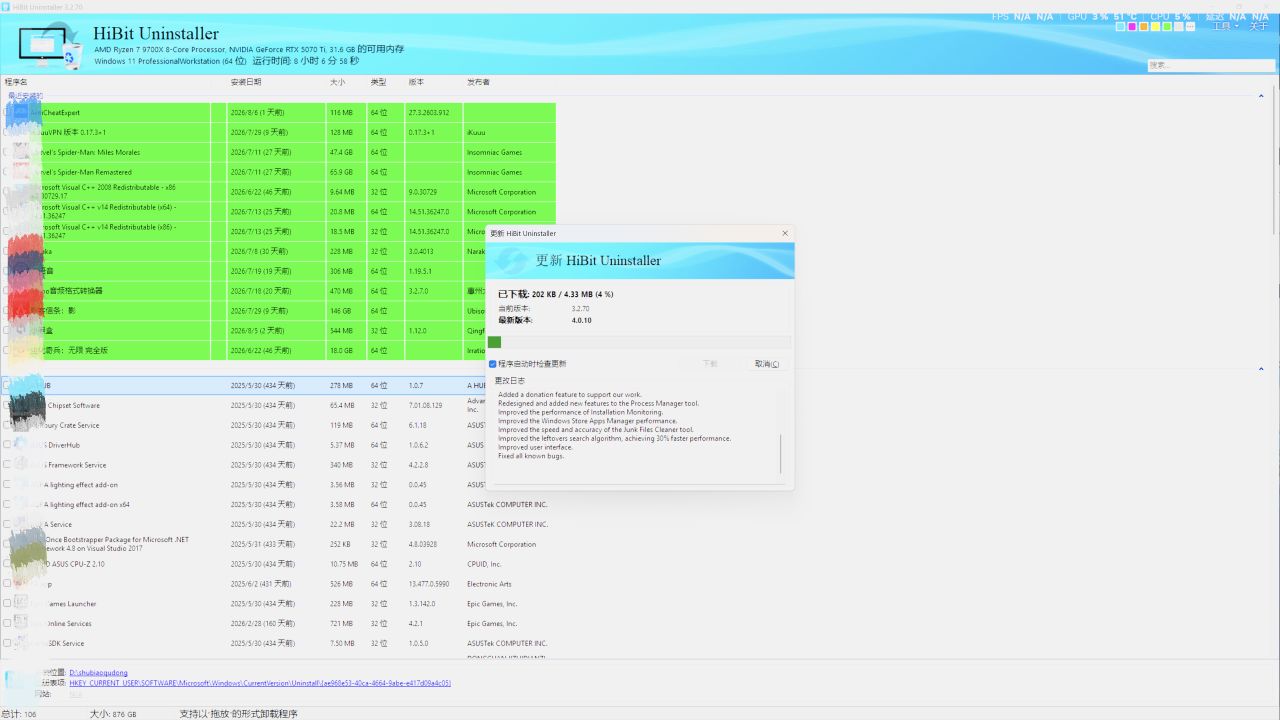Image resolution: width=1280 pixels, height=720 pixels.
Task: Pick the gray theme color swatch
Action: click(x=1179, y=27)
